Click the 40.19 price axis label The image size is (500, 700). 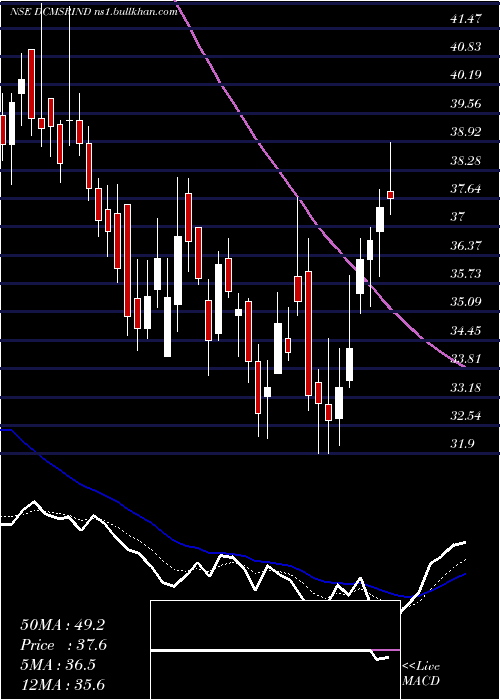(466, 75)
